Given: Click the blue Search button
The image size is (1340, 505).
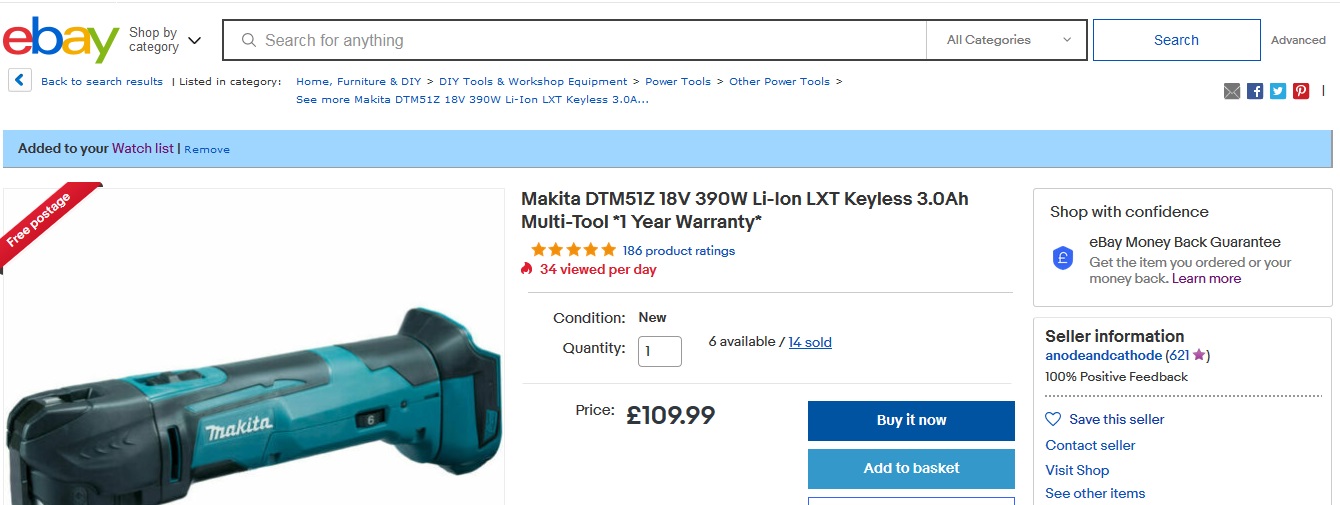Looking at the screenshot, I should click(1176, 40).
